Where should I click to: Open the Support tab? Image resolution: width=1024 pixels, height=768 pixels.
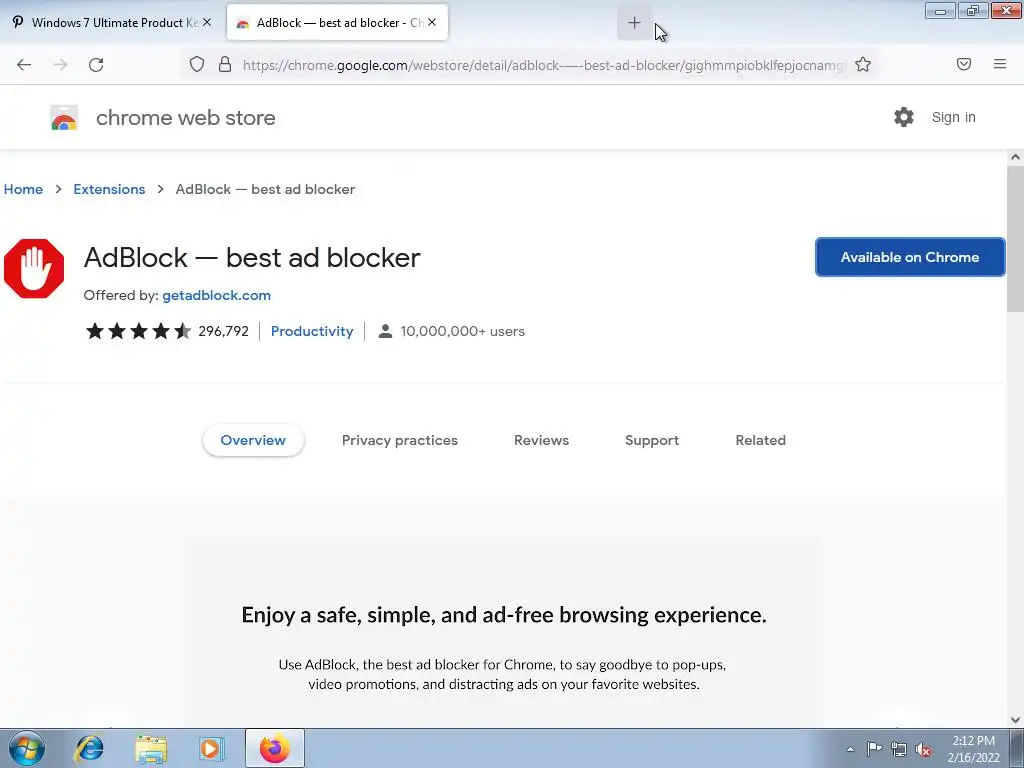pyautogui.click(x=652, y=440)
